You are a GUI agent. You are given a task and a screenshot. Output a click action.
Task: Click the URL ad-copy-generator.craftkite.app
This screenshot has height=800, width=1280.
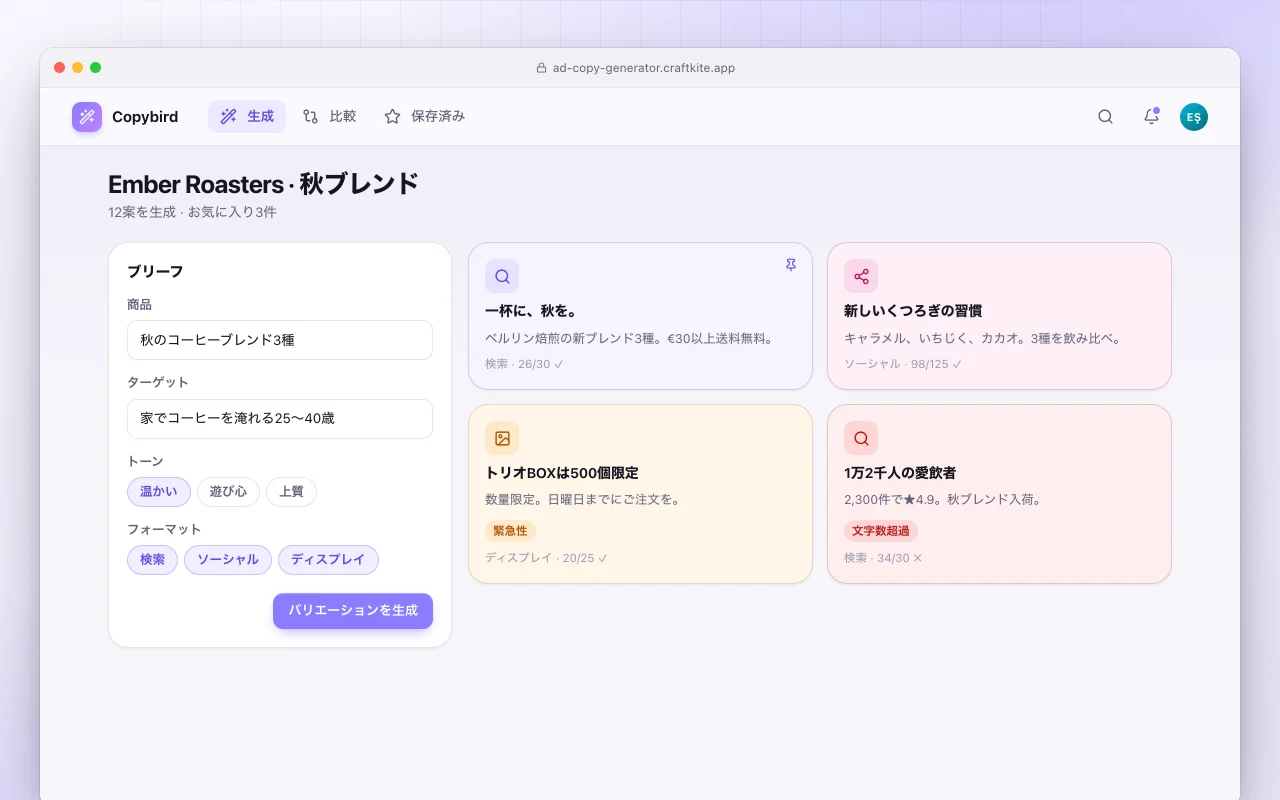644,68
